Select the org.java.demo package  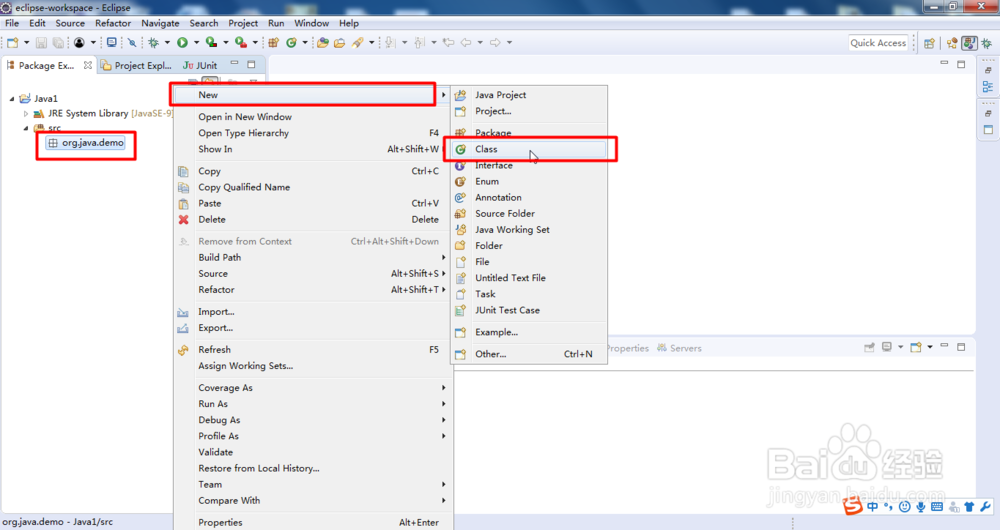(86, 143)
